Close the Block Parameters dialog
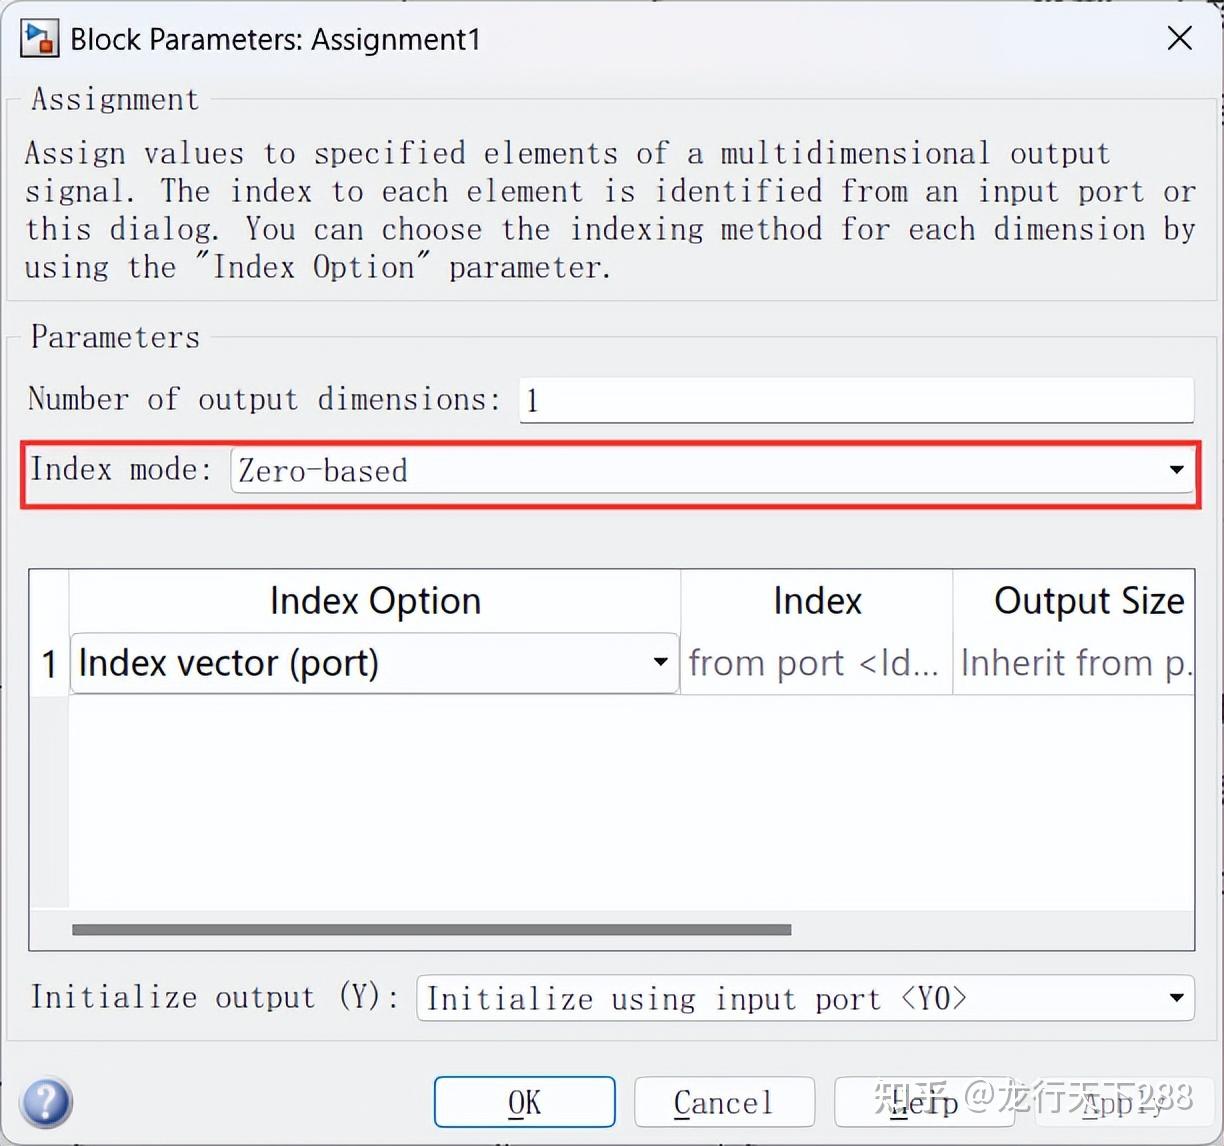The height and width of the screenshot is (1146, 1224). point(1180,39)
